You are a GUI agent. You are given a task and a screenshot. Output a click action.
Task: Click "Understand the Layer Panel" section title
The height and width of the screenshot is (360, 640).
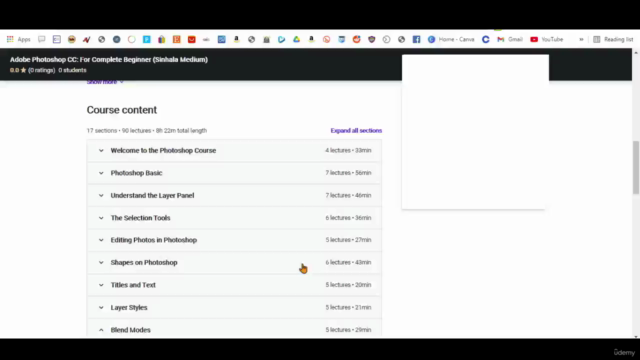point(152,196)
